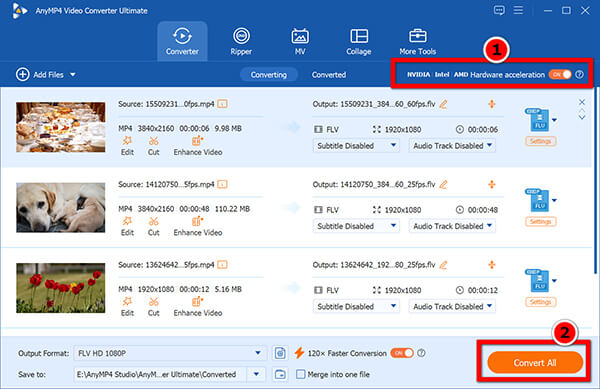Remove the 15509231 video with X icon
The image size is (600, 389).
coord(582,102)
